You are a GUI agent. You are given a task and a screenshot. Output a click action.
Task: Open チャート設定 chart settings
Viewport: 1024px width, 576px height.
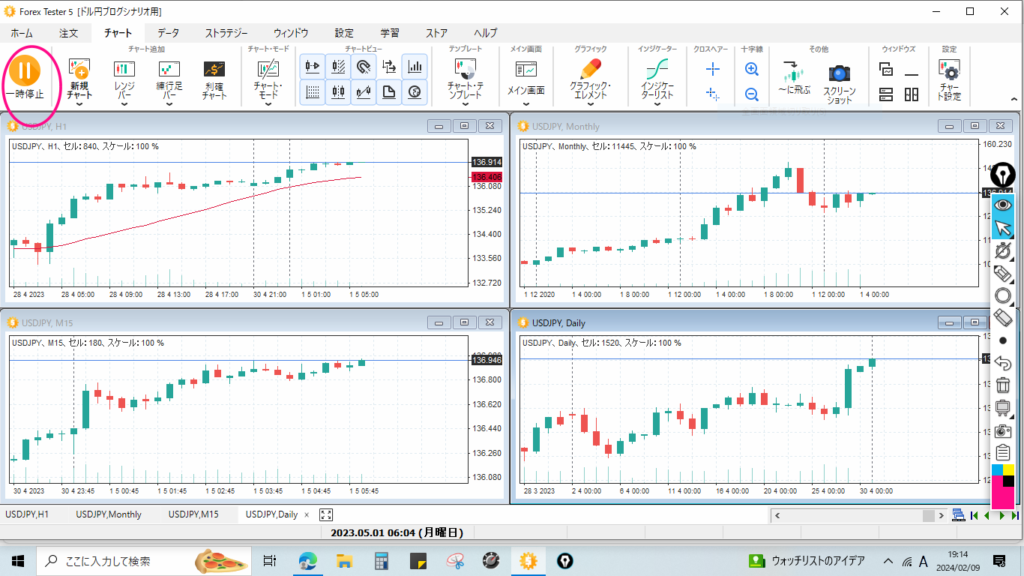pos(949,79)
